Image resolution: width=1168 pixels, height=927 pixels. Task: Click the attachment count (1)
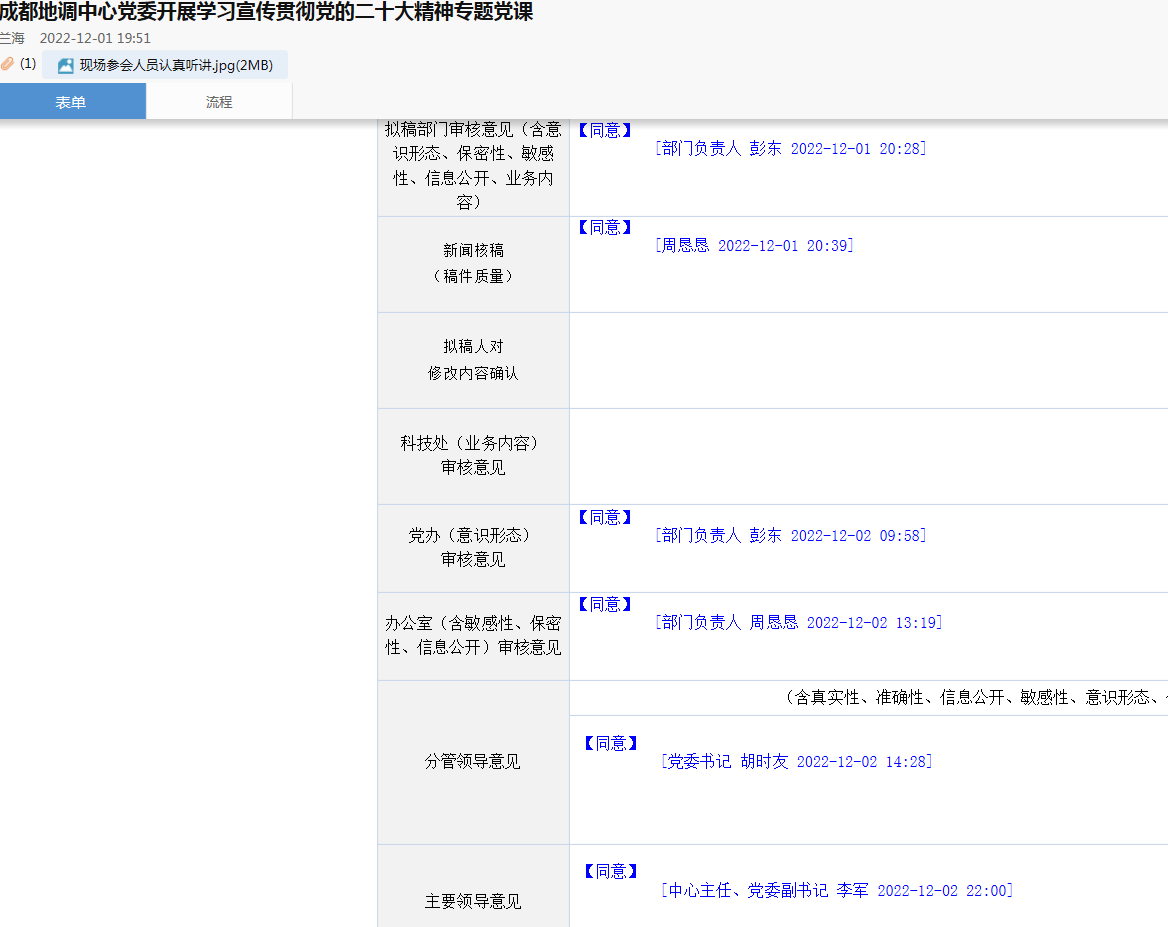(x=28, y=64)
